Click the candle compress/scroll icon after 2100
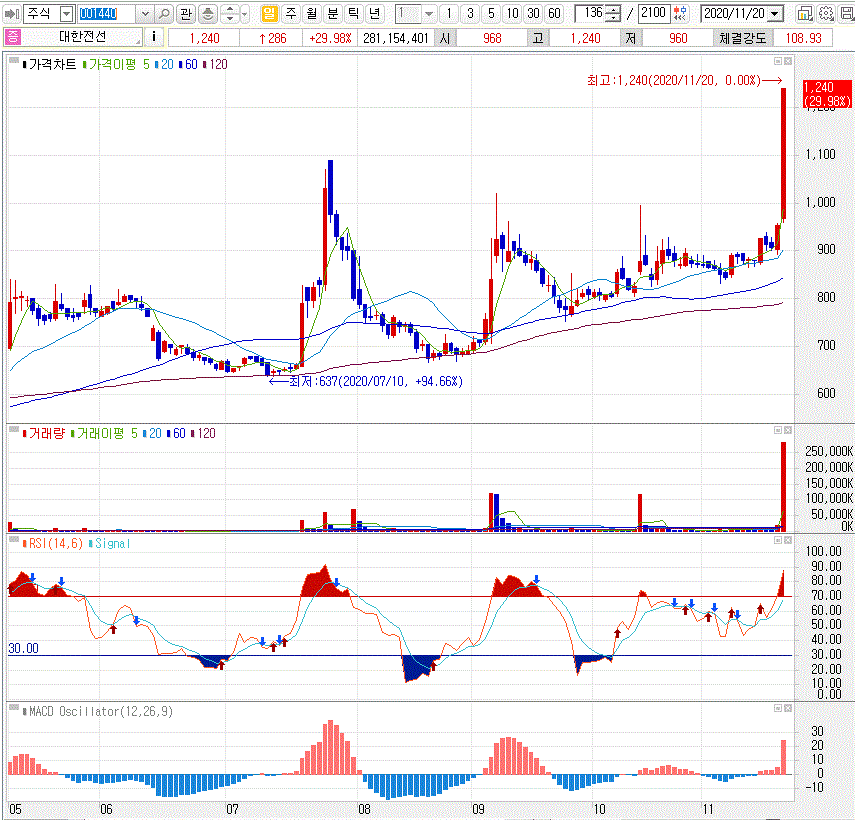The height and width of the screenshot is (820, 855). (x=679, y=14)
